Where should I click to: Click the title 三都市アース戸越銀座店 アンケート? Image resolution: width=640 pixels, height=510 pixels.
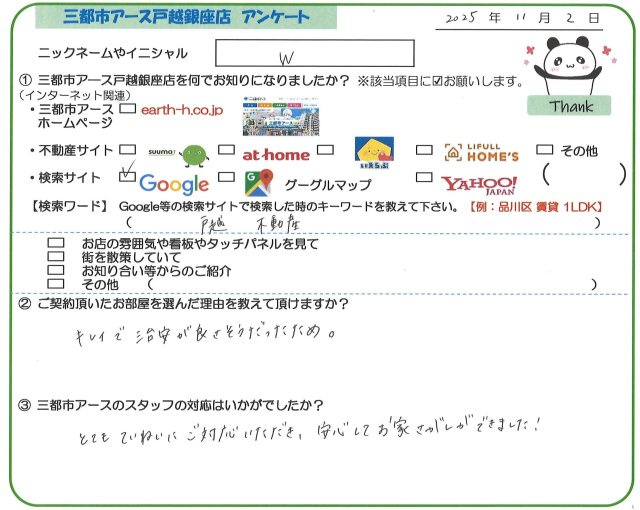186,18
